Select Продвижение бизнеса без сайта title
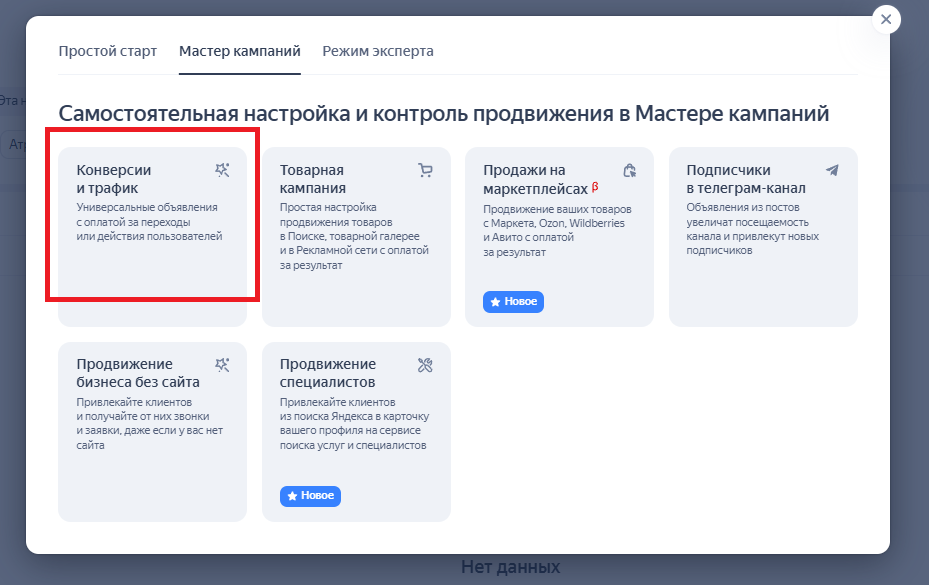This screenshot has height=585, width=929. [x=138, y=373]
